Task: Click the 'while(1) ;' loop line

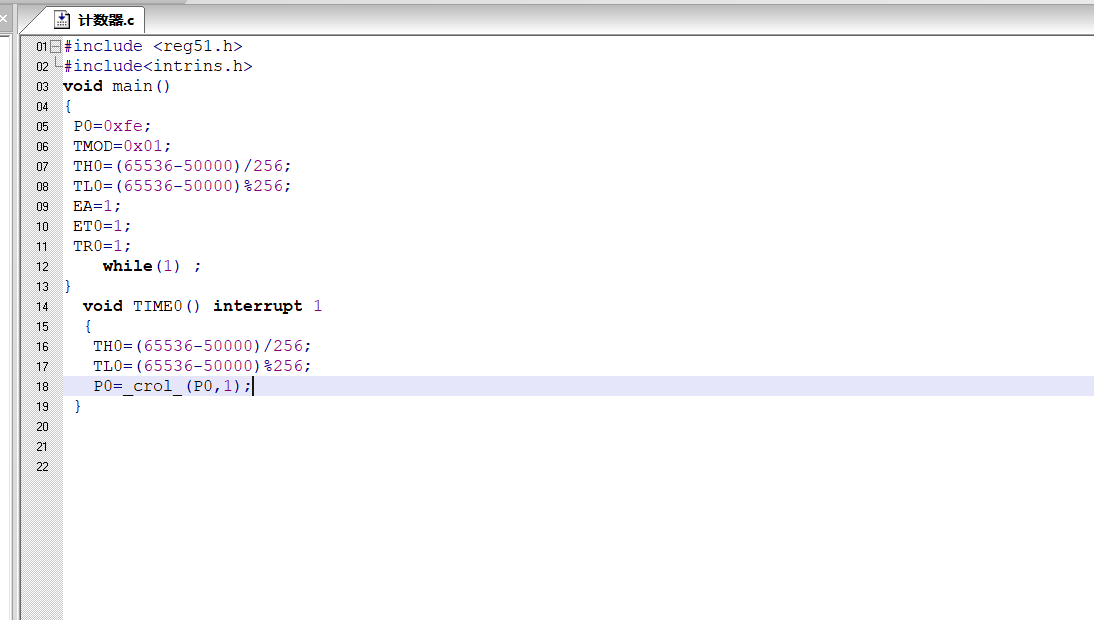Action: click(x=152, y=266)
